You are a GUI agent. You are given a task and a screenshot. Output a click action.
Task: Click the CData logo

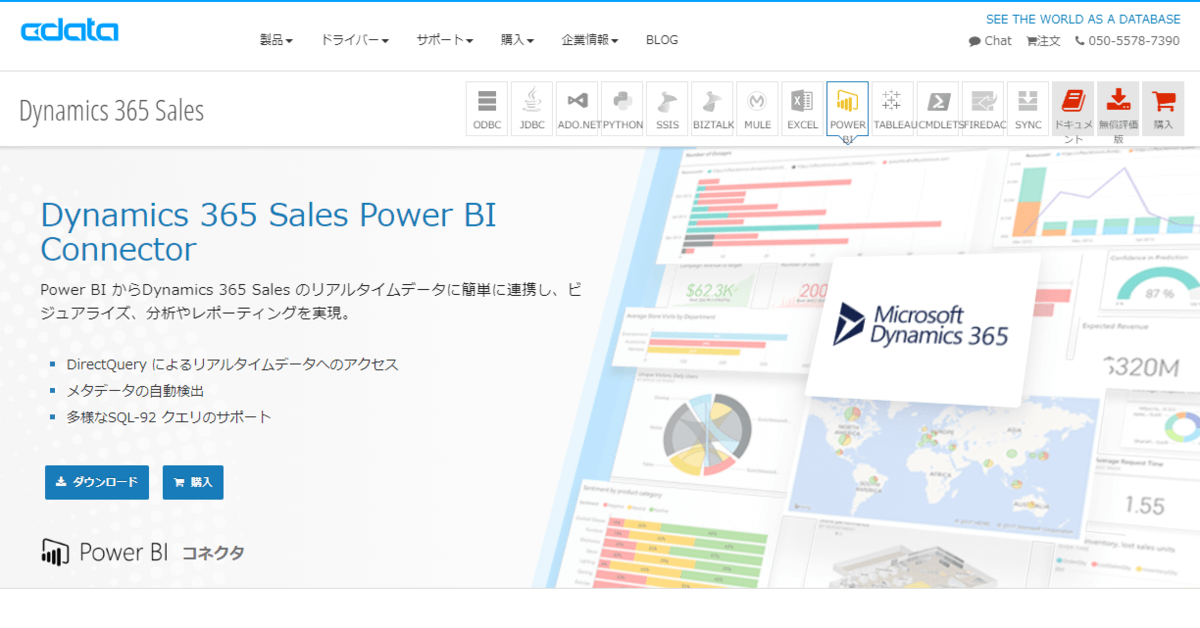pyautogui.click(x=70, y=31)
